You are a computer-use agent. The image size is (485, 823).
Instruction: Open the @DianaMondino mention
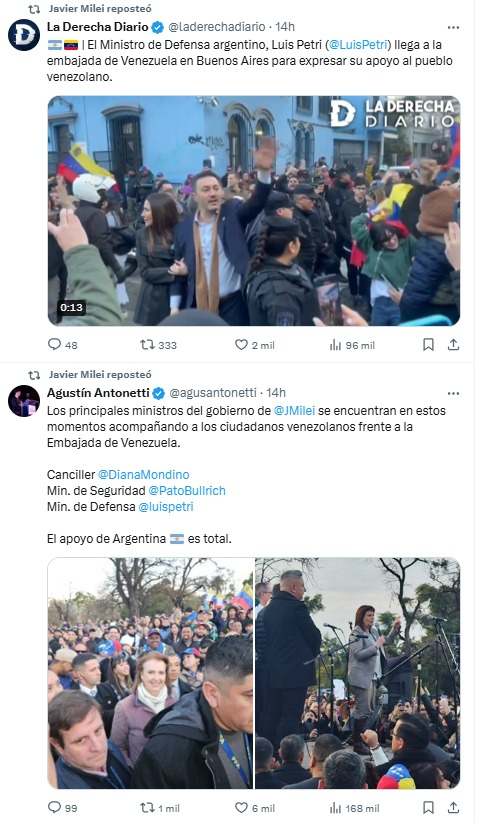[144, 474]
